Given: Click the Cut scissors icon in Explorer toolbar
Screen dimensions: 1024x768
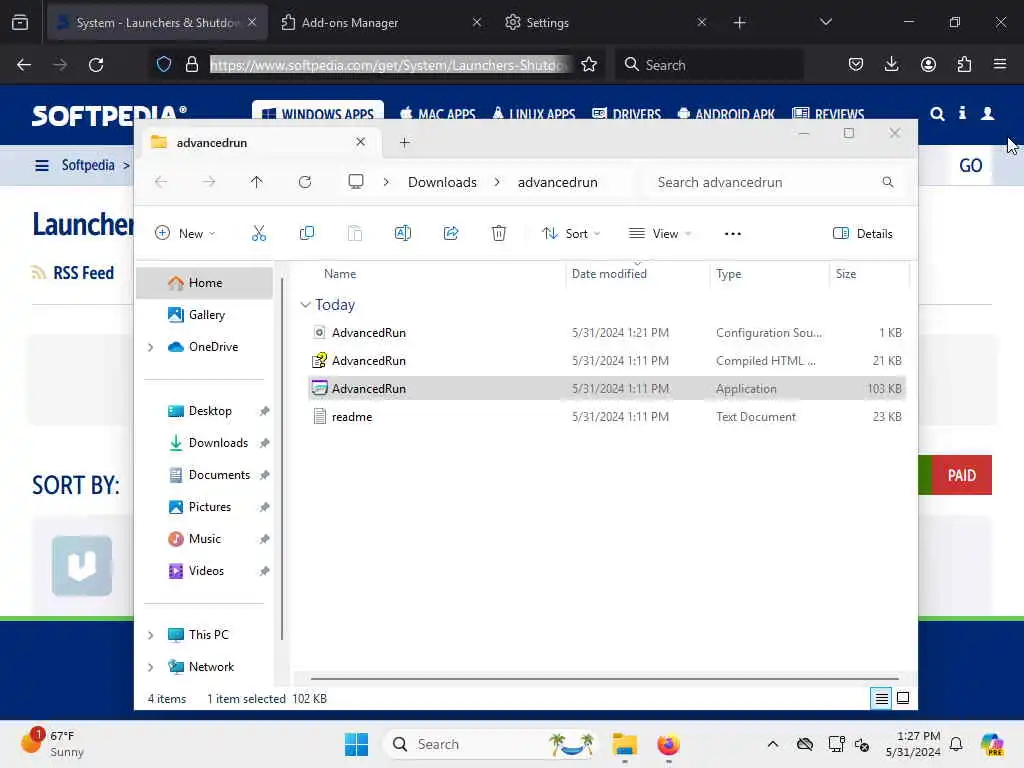Looking at the screenshot, I should pos(259,233).
